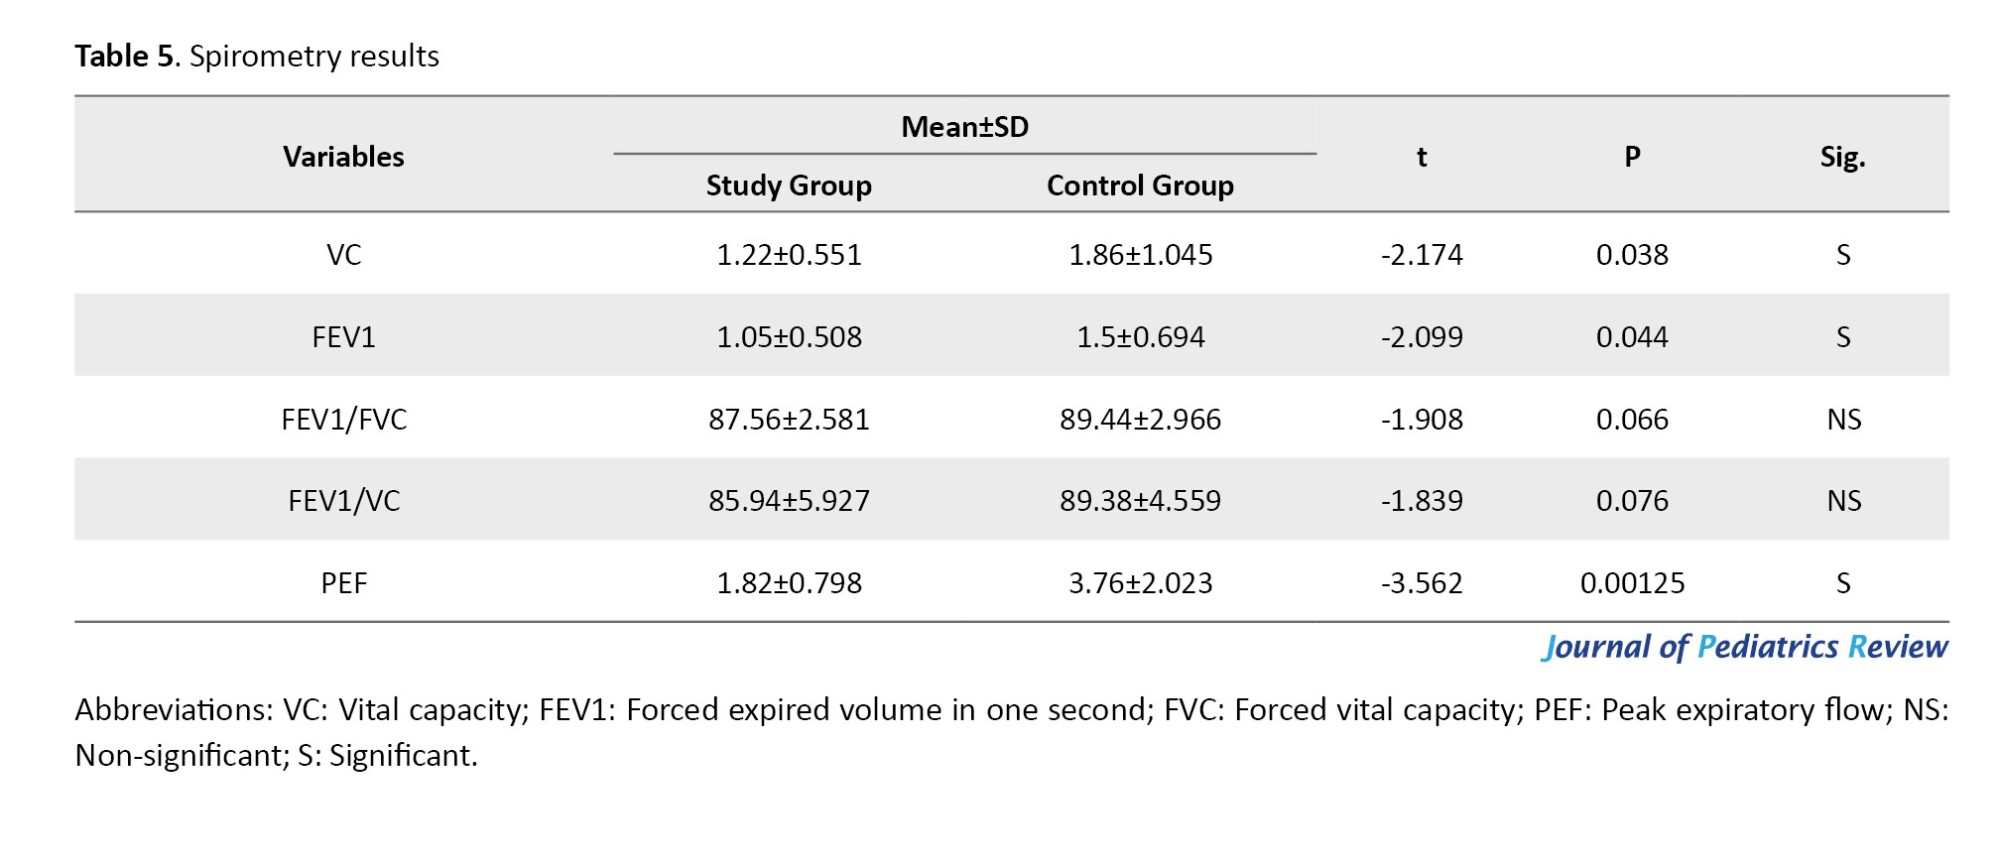Select the FEV1/FVC row label
The image size is (2000, 867).
pyautogui.click(x=343, y=419)
